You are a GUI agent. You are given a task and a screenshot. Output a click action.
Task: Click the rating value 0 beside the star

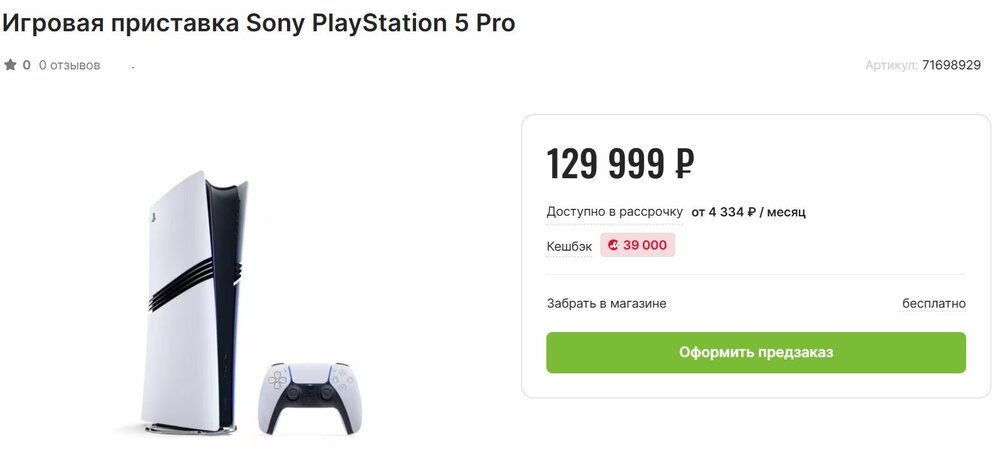(27, 65)
